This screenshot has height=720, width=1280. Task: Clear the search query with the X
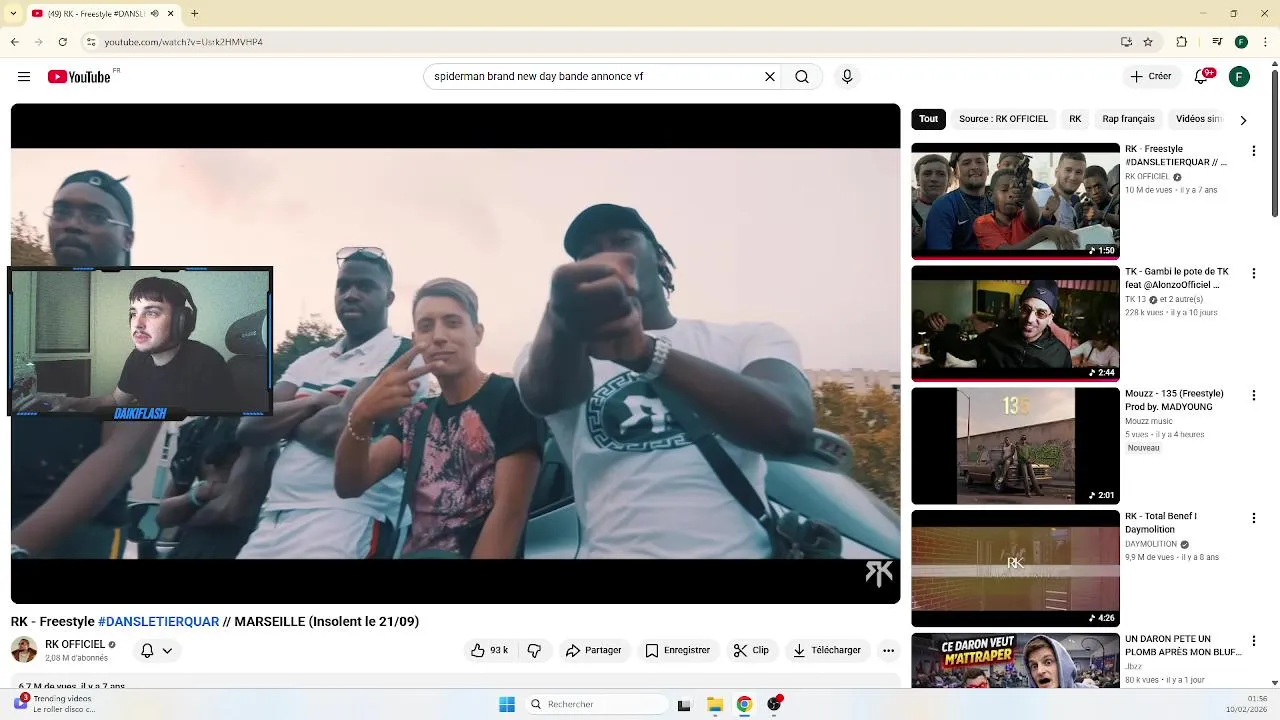point(770,77)
